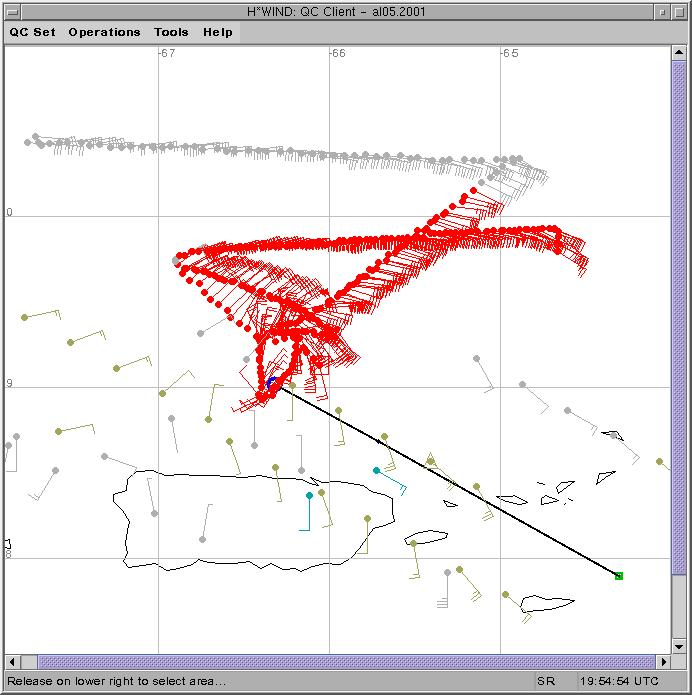Minimize the H*WIND QC Client window
692x695 pixels.
662,11
